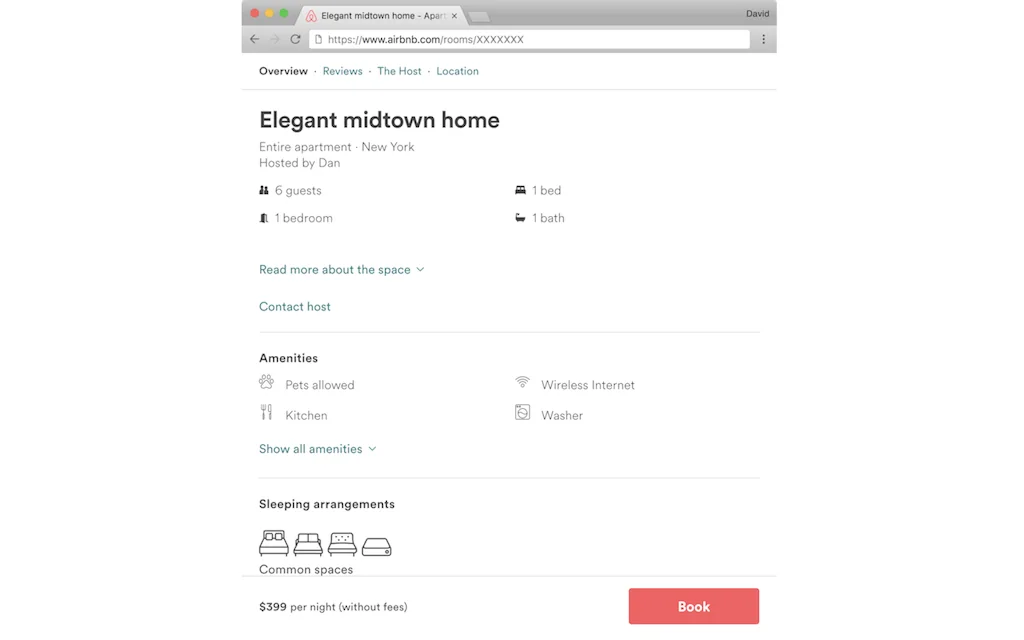
Task: Click the page reload icon in the browser
Action: (295, 39)
